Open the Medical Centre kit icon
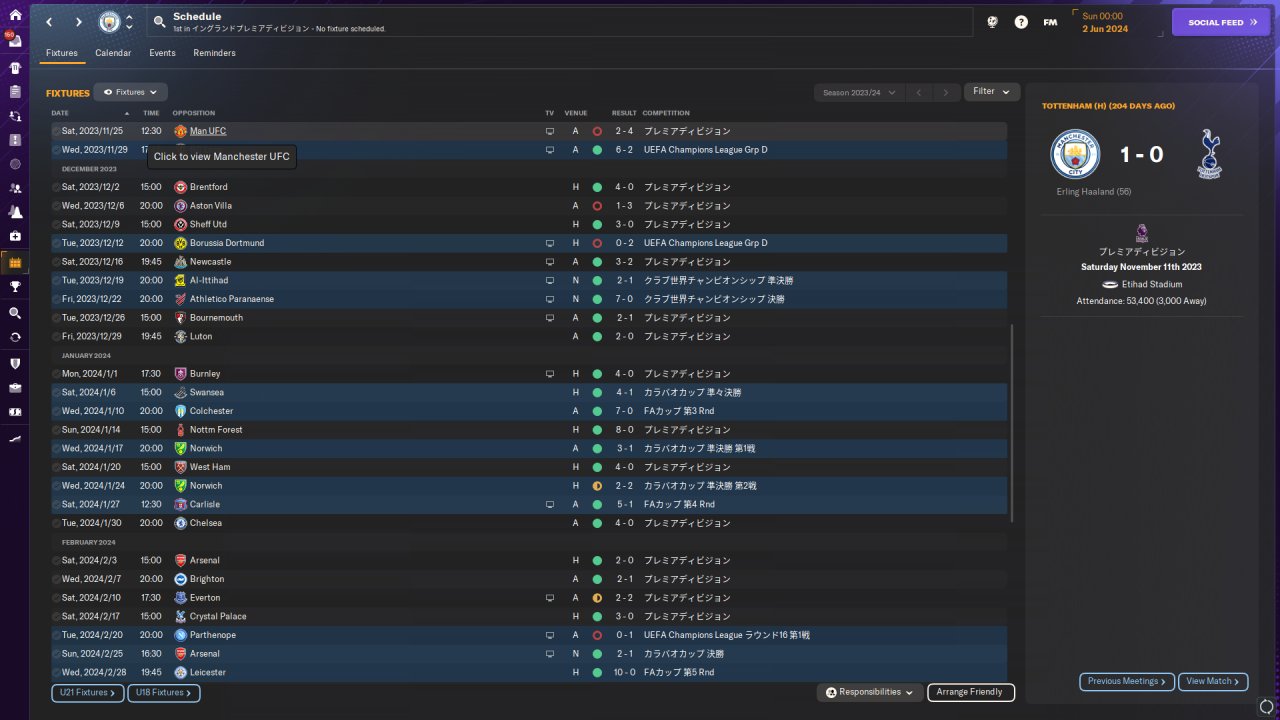 15,236
